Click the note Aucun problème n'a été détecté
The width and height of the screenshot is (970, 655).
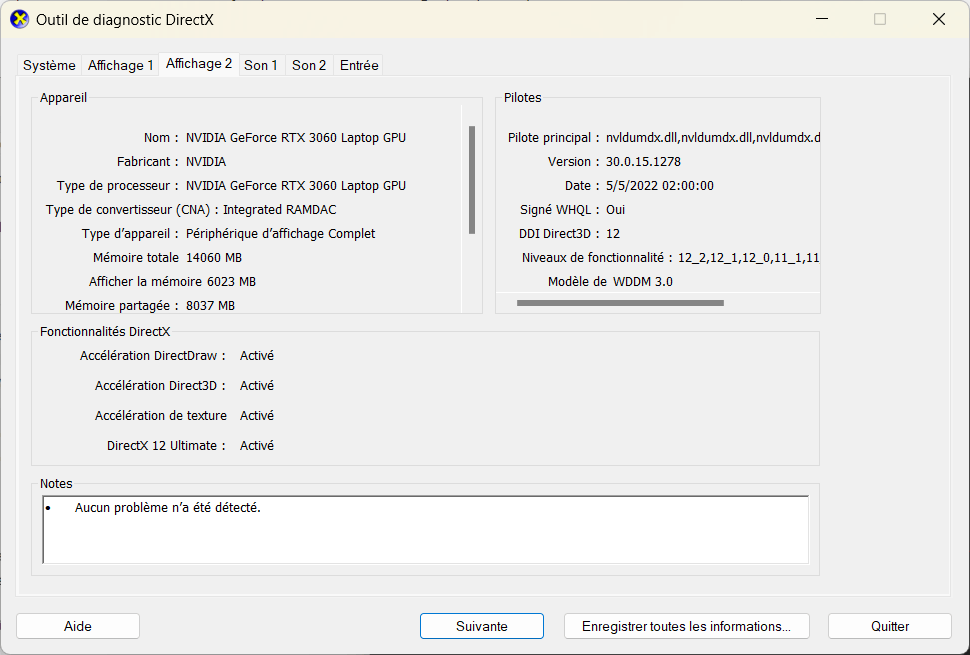coord(168,508)
